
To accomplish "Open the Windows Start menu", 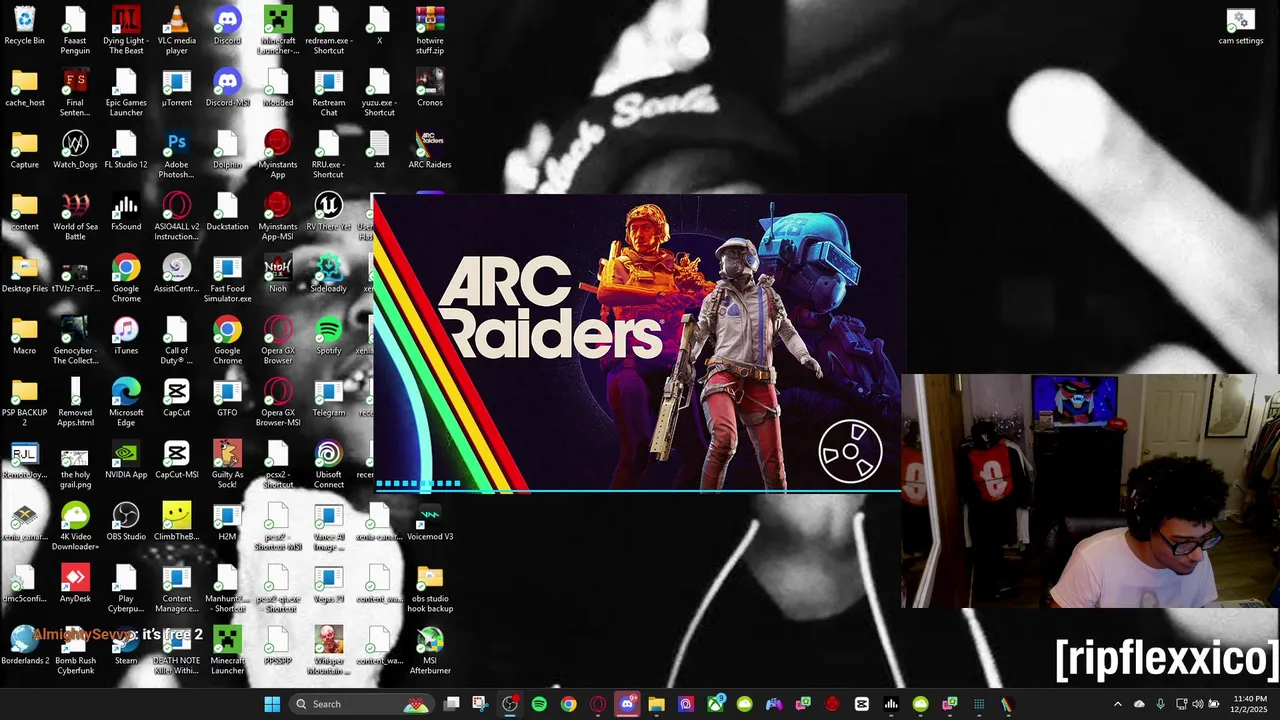I will [272, 704].
